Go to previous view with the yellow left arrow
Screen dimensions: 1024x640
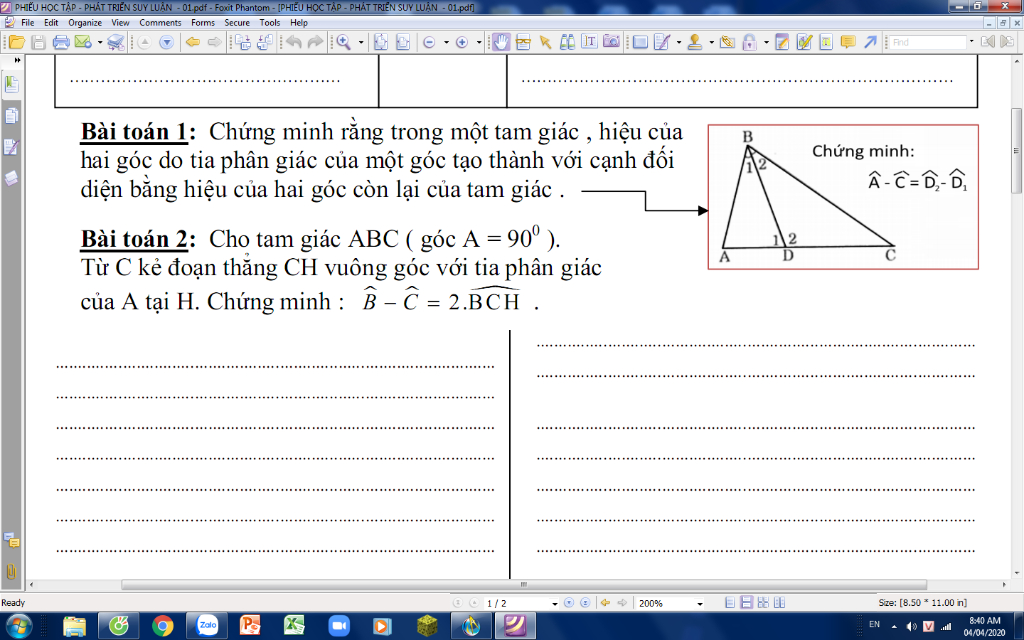point(193,42)
